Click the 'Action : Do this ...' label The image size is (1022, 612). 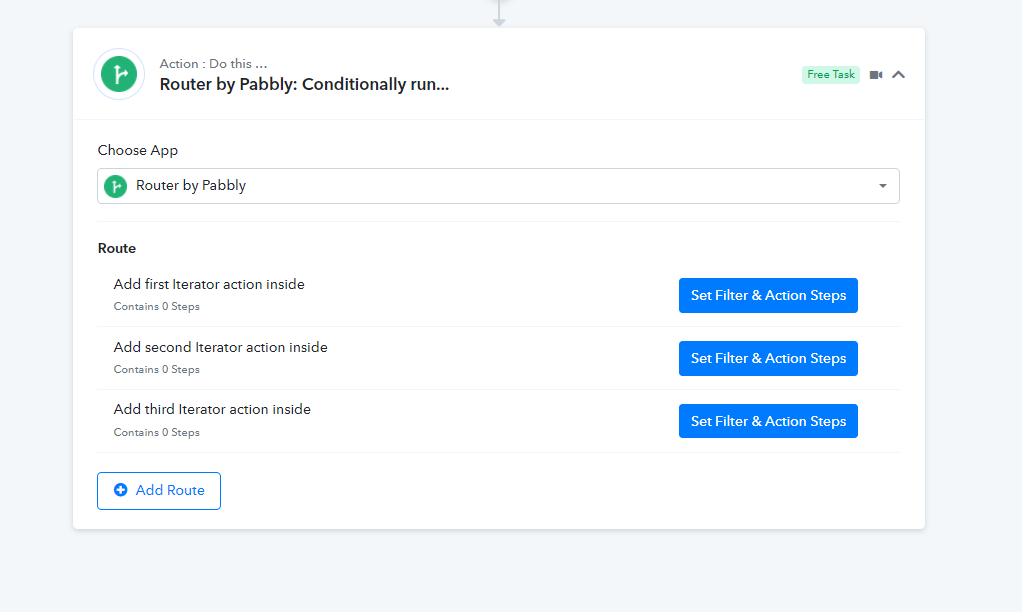213,64
